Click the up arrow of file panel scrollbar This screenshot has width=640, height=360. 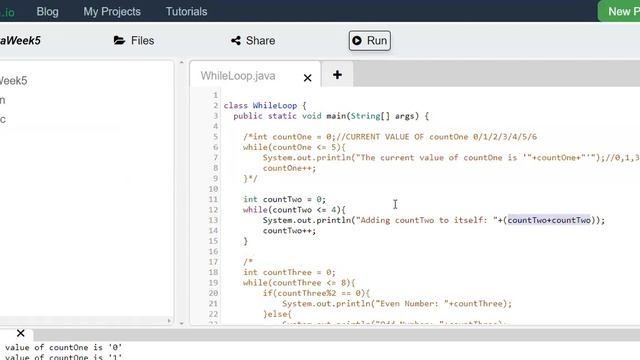coord(181,63)
